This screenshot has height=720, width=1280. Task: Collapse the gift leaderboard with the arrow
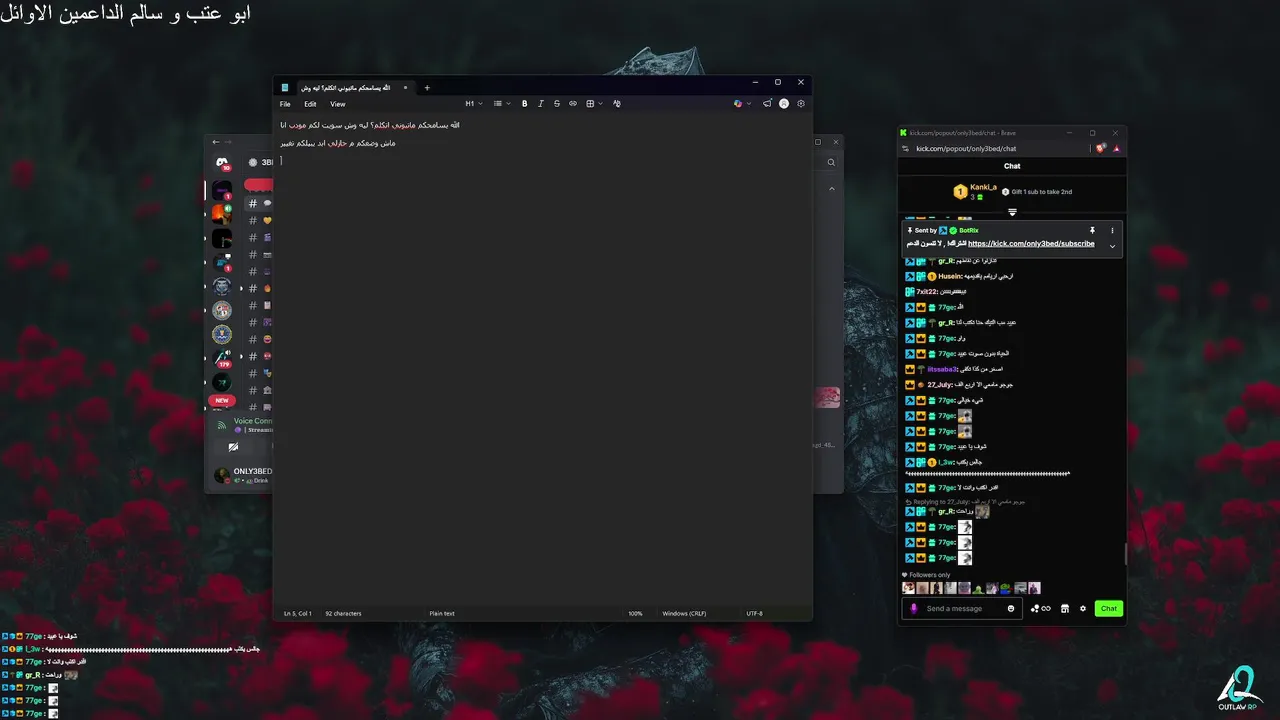tap(1012, 212)
